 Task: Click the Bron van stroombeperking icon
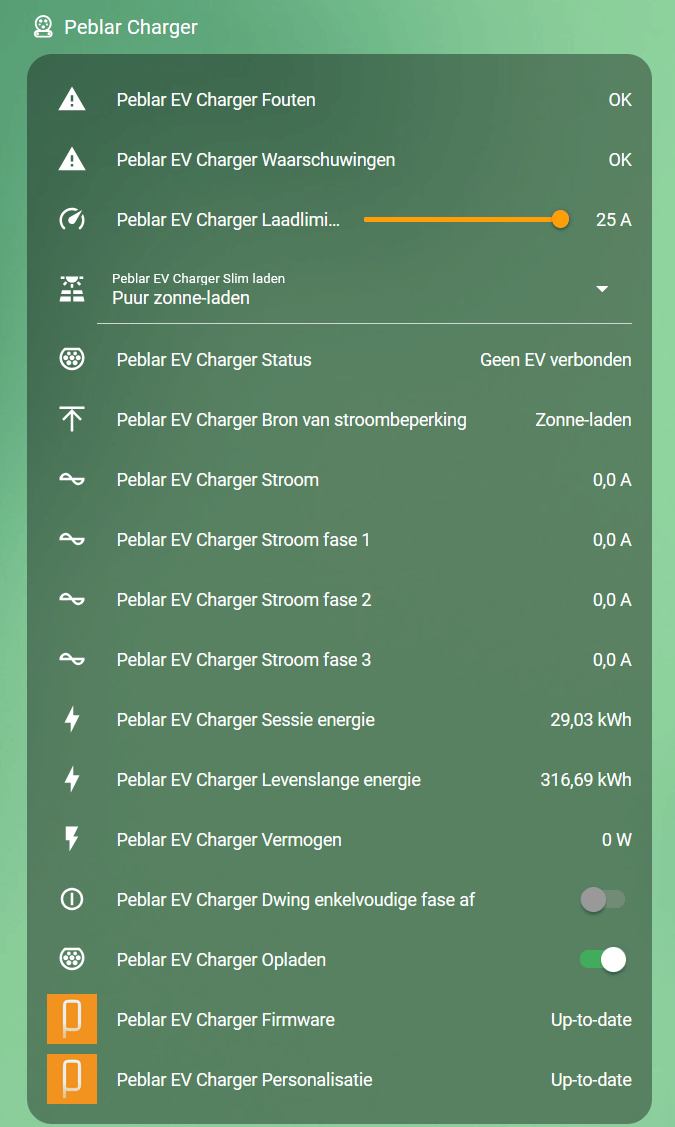72,419
